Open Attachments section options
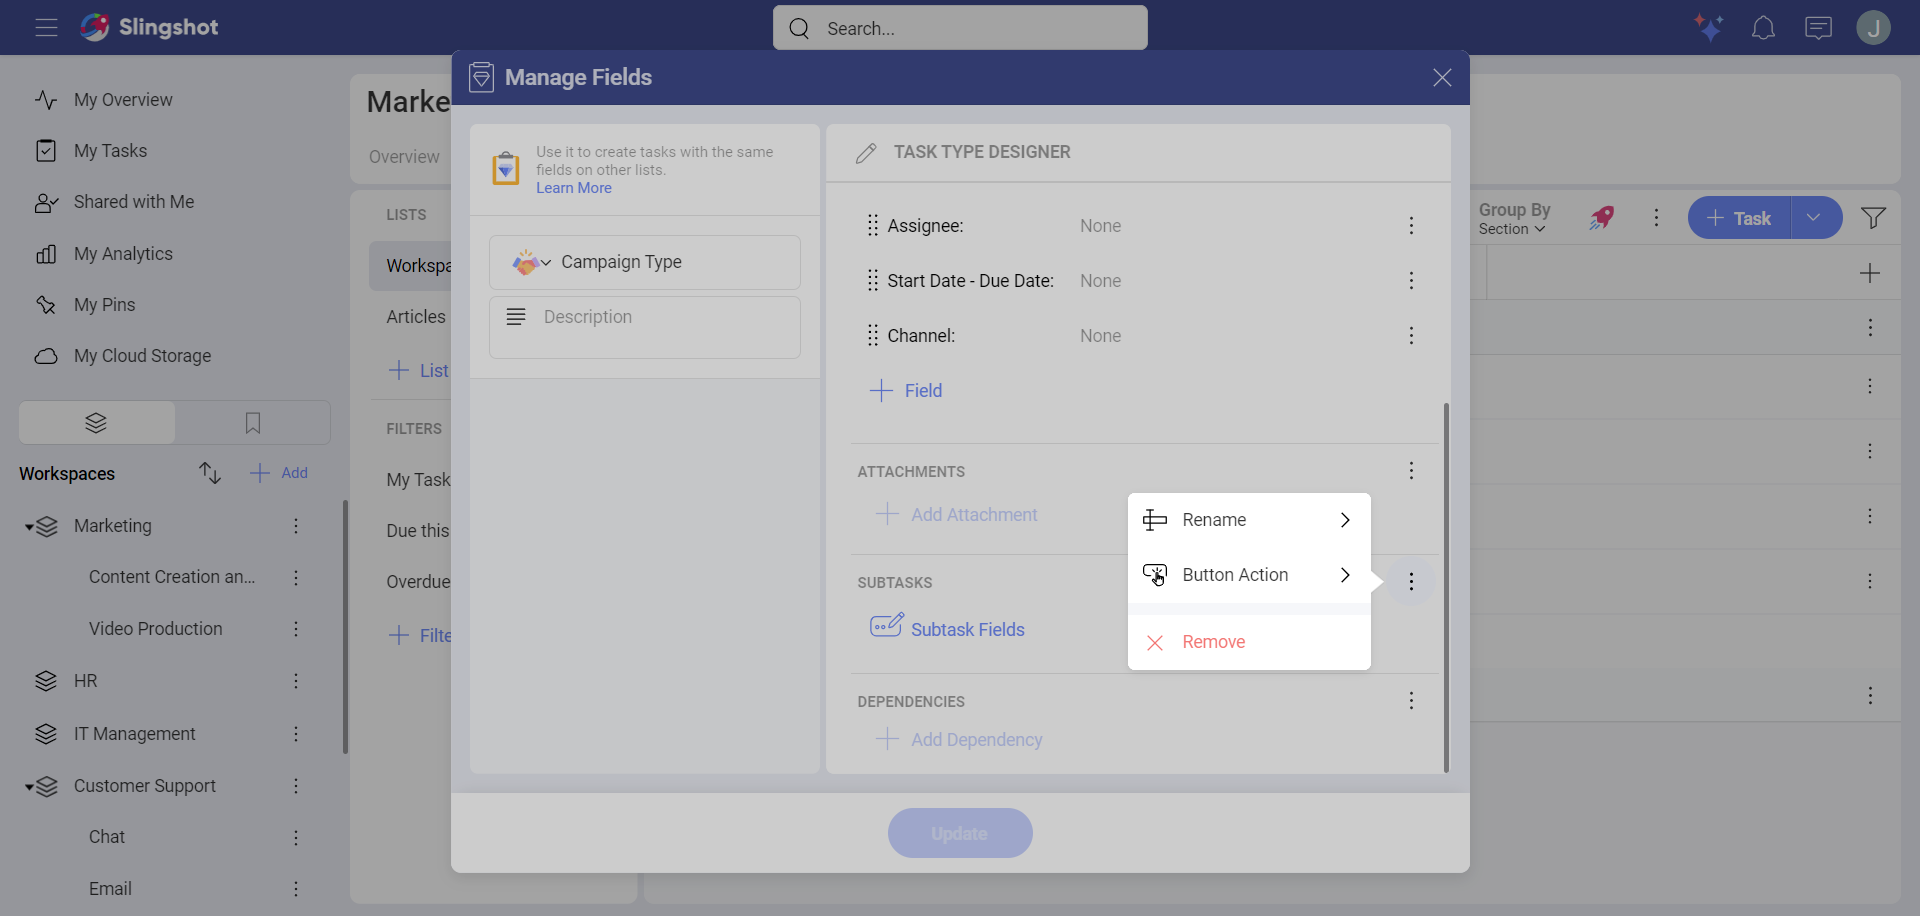This screenshot has height=916, width=1920. coord(1411,471)
